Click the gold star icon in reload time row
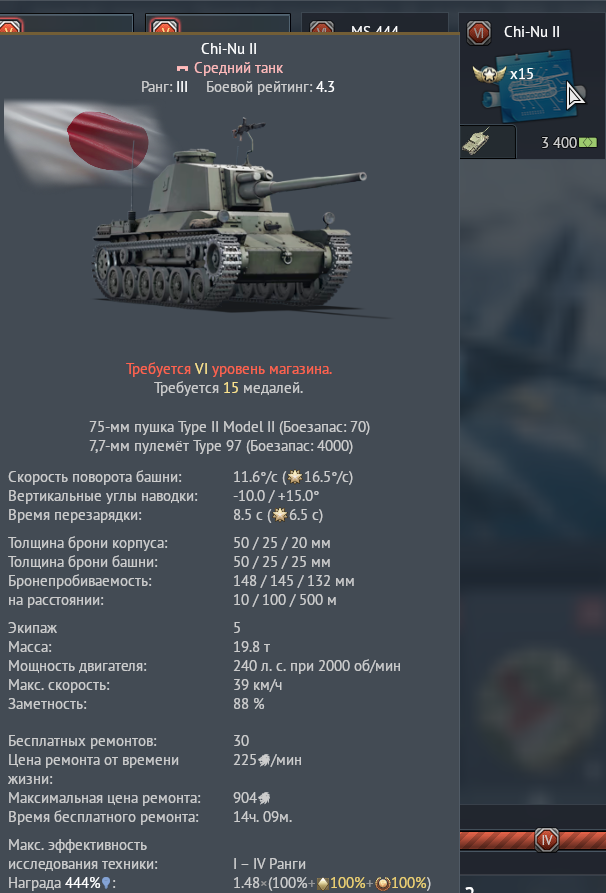 [x=280, y=515]
